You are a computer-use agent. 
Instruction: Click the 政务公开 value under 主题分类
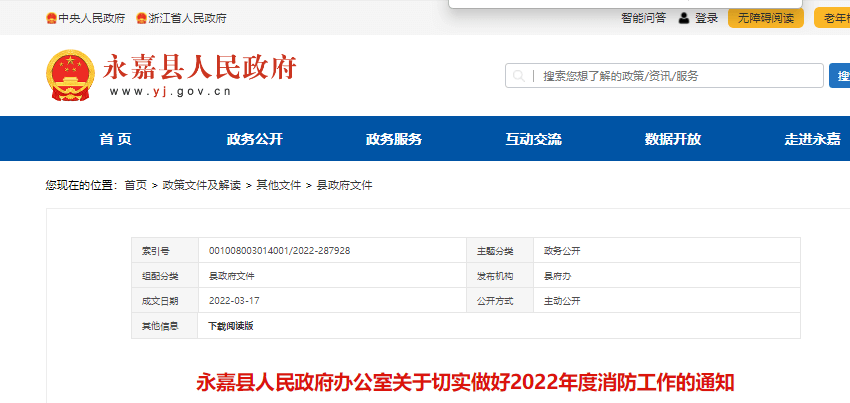(x=562, y=251)
